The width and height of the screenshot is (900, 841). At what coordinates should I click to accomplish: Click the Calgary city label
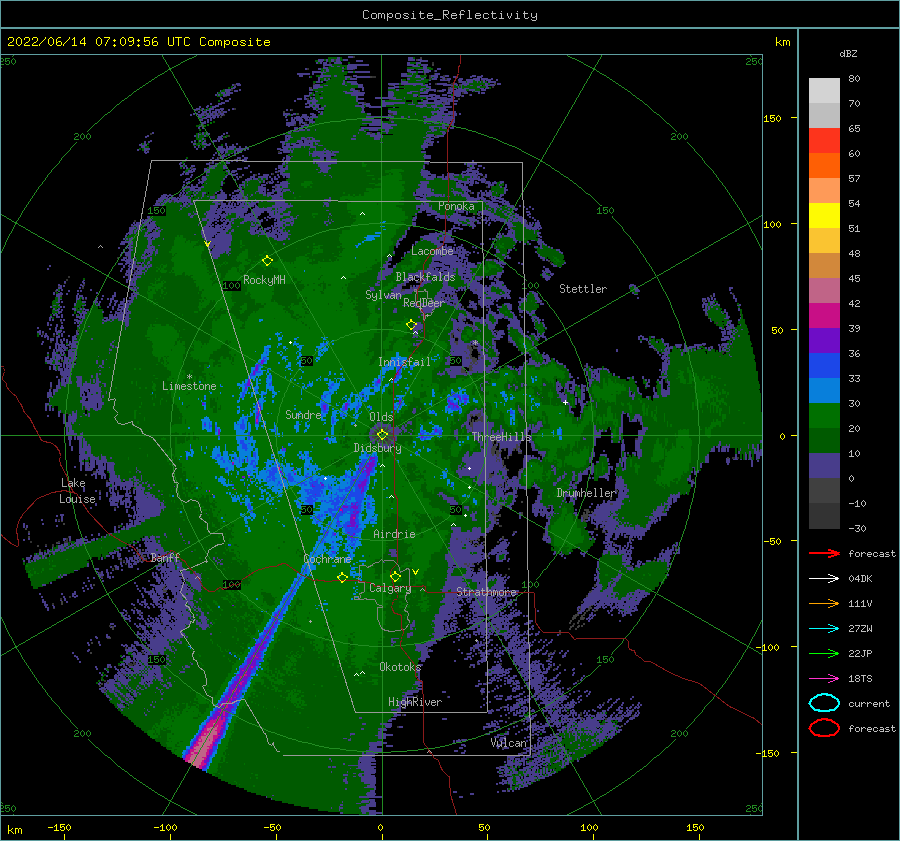tap(390, 588)
